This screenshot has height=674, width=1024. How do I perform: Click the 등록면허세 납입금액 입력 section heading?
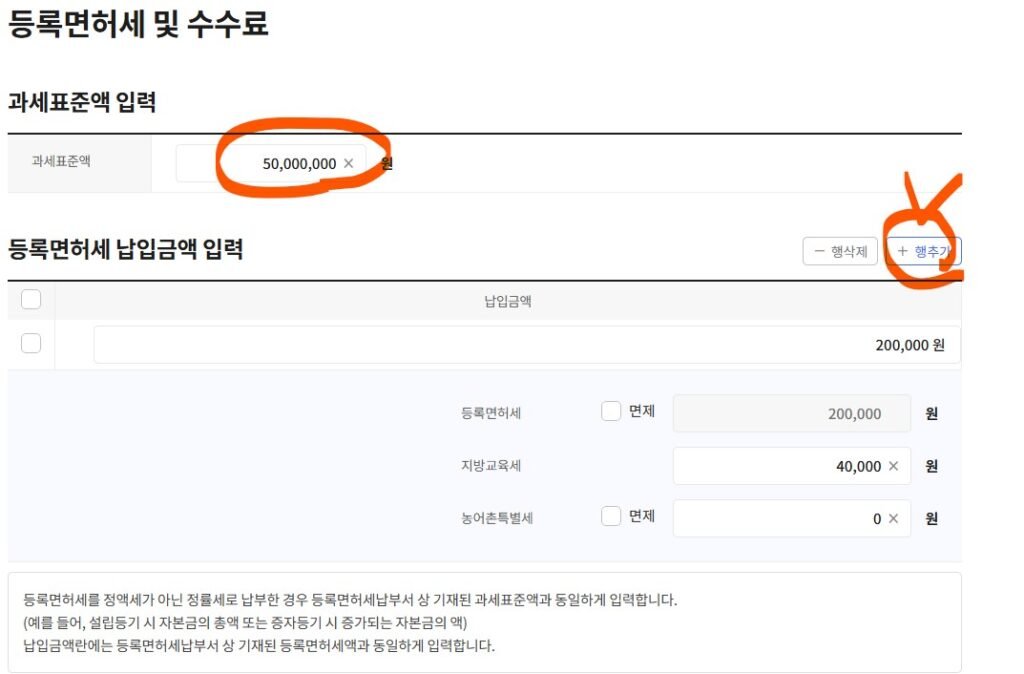pyautogui.click(x=125, y=249)
